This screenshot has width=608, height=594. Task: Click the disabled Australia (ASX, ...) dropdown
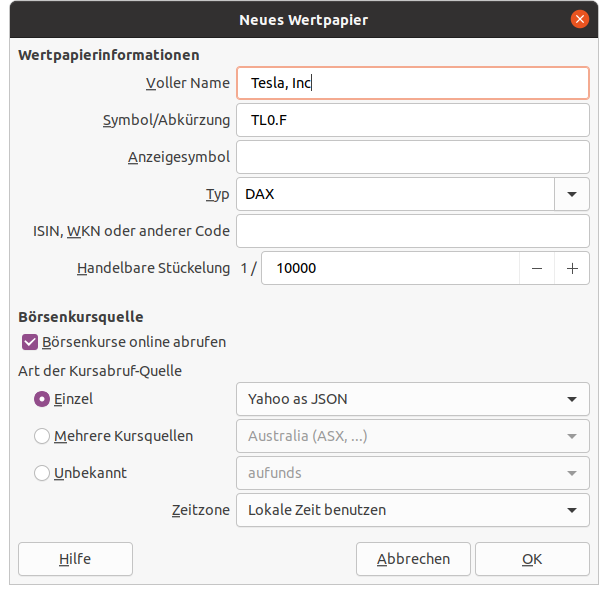click(412, 436)
